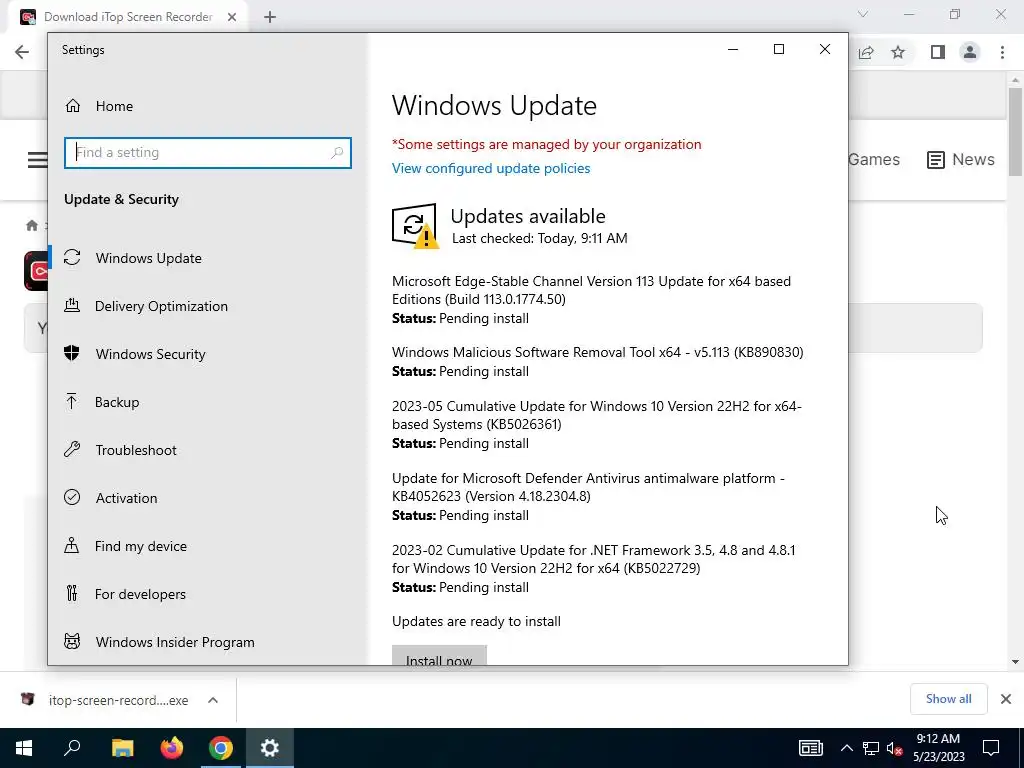Click the Windows Security shield icon

[x=72, y=353]
